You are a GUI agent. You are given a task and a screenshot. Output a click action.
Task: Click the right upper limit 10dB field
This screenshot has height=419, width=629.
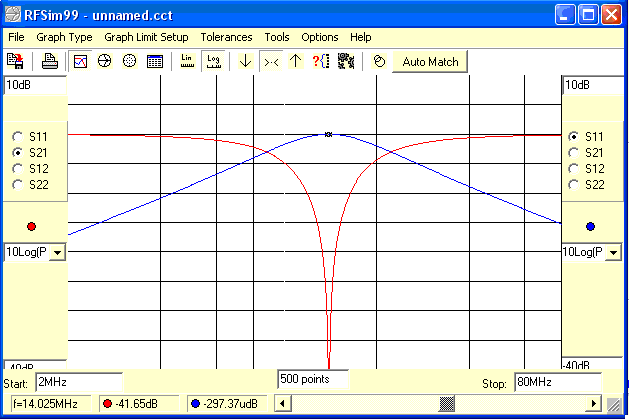click(x=593, y=85)
